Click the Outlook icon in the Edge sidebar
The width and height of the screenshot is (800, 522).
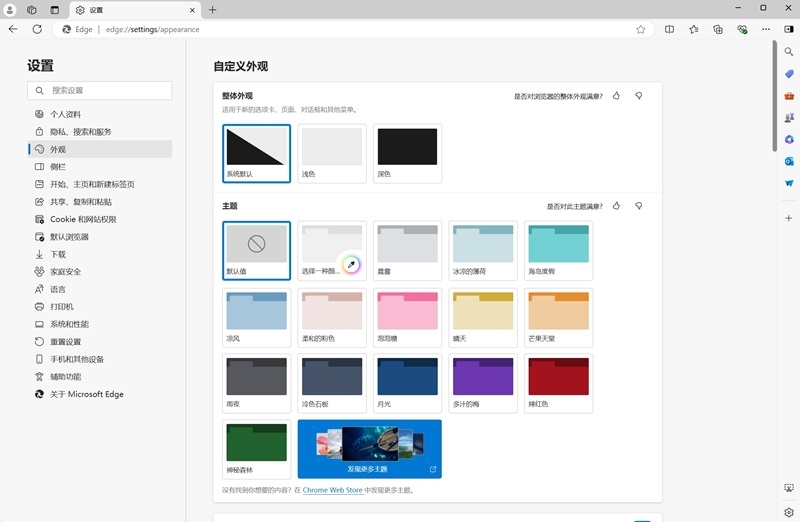pyautogui.click(x=789, y=161)
